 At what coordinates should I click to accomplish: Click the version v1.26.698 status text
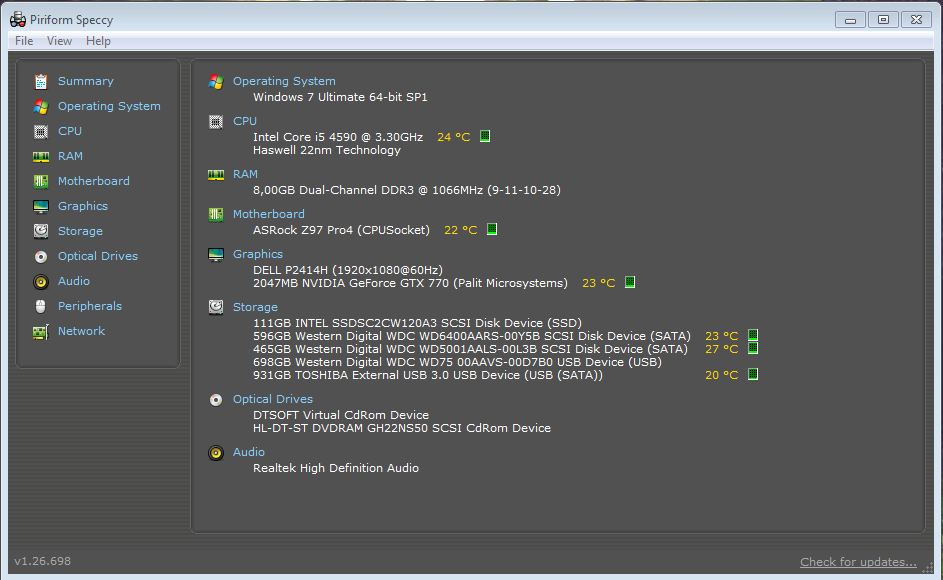pyautogui.click(x=42, y=561)
